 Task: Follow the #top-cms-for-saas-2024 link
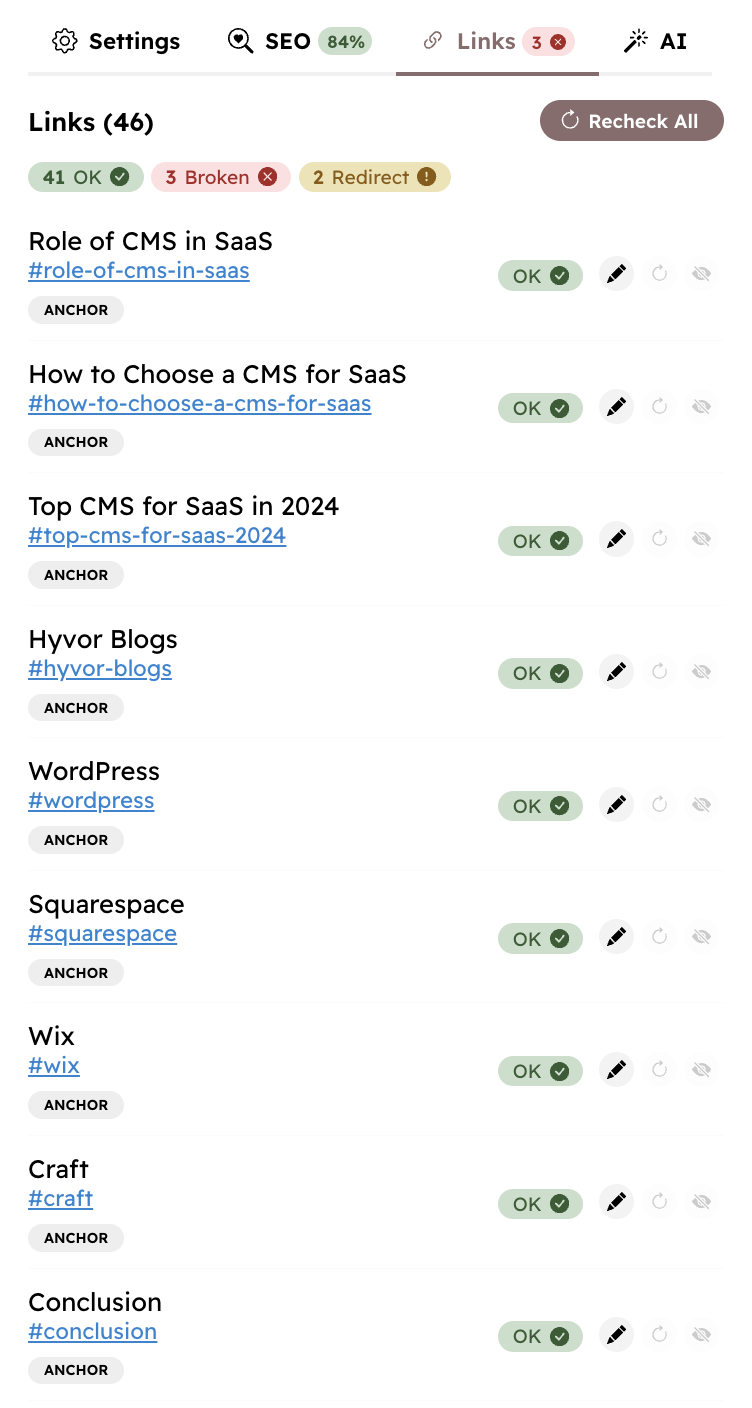click(x=157, y=536)
